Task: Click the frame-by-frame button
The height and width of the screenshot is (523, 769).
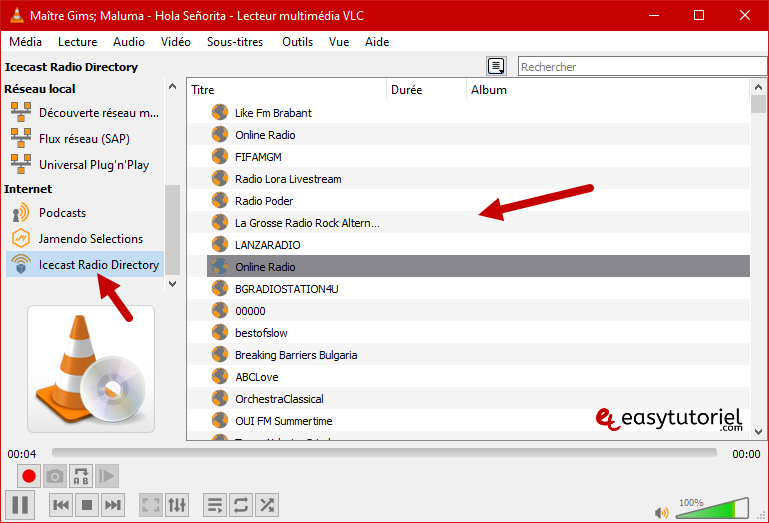Action: (107, 476)
